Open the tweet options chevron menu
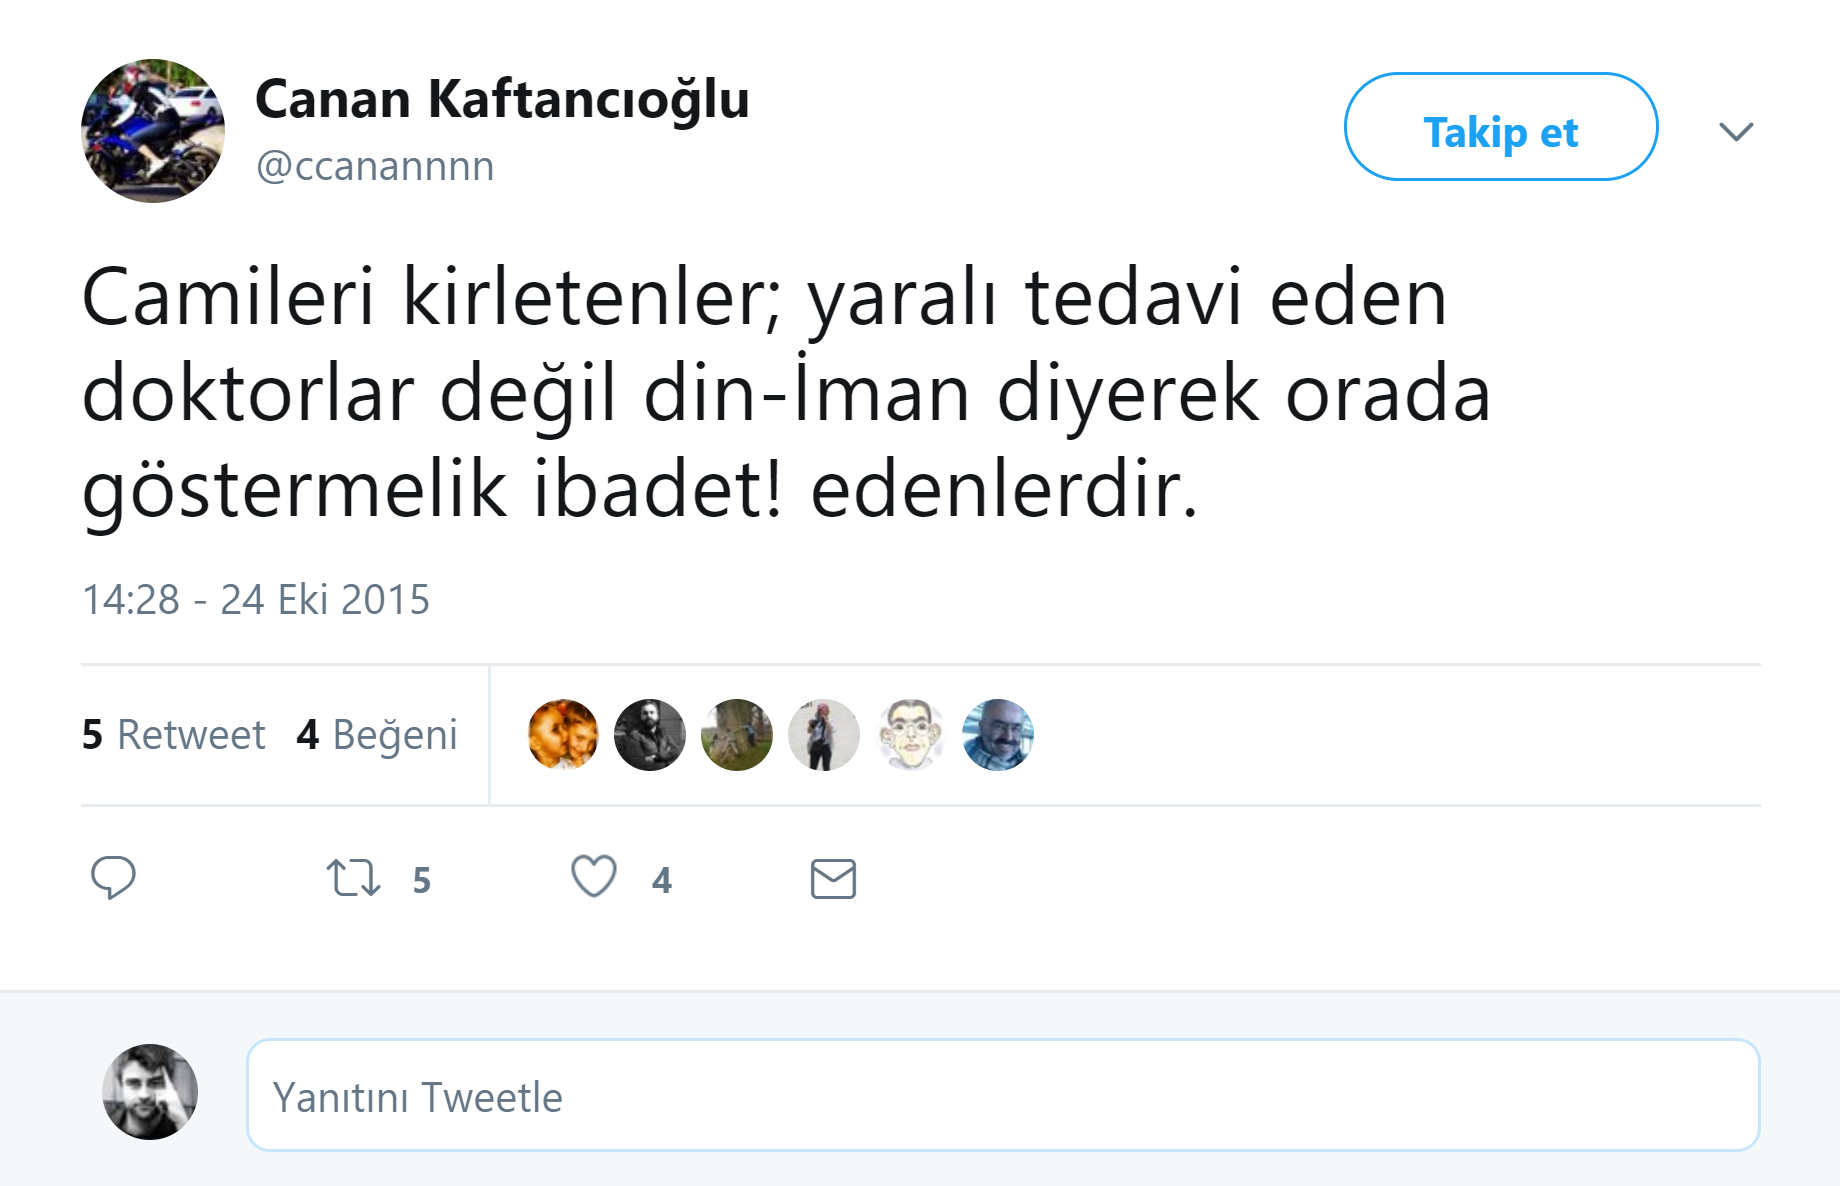The image size is (1840, 1186). tap(1736, 131)
